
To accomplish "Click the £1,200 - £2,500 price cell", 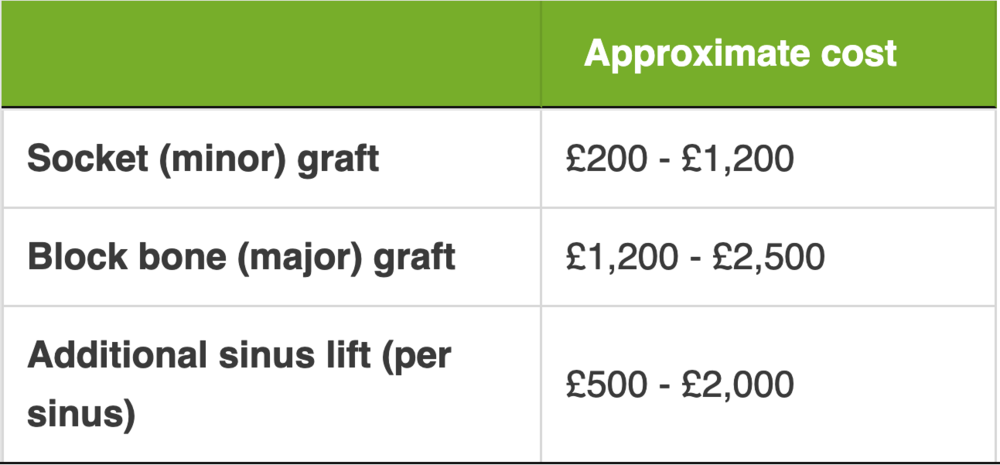I will pyautogui.click(x=695, y=257).
